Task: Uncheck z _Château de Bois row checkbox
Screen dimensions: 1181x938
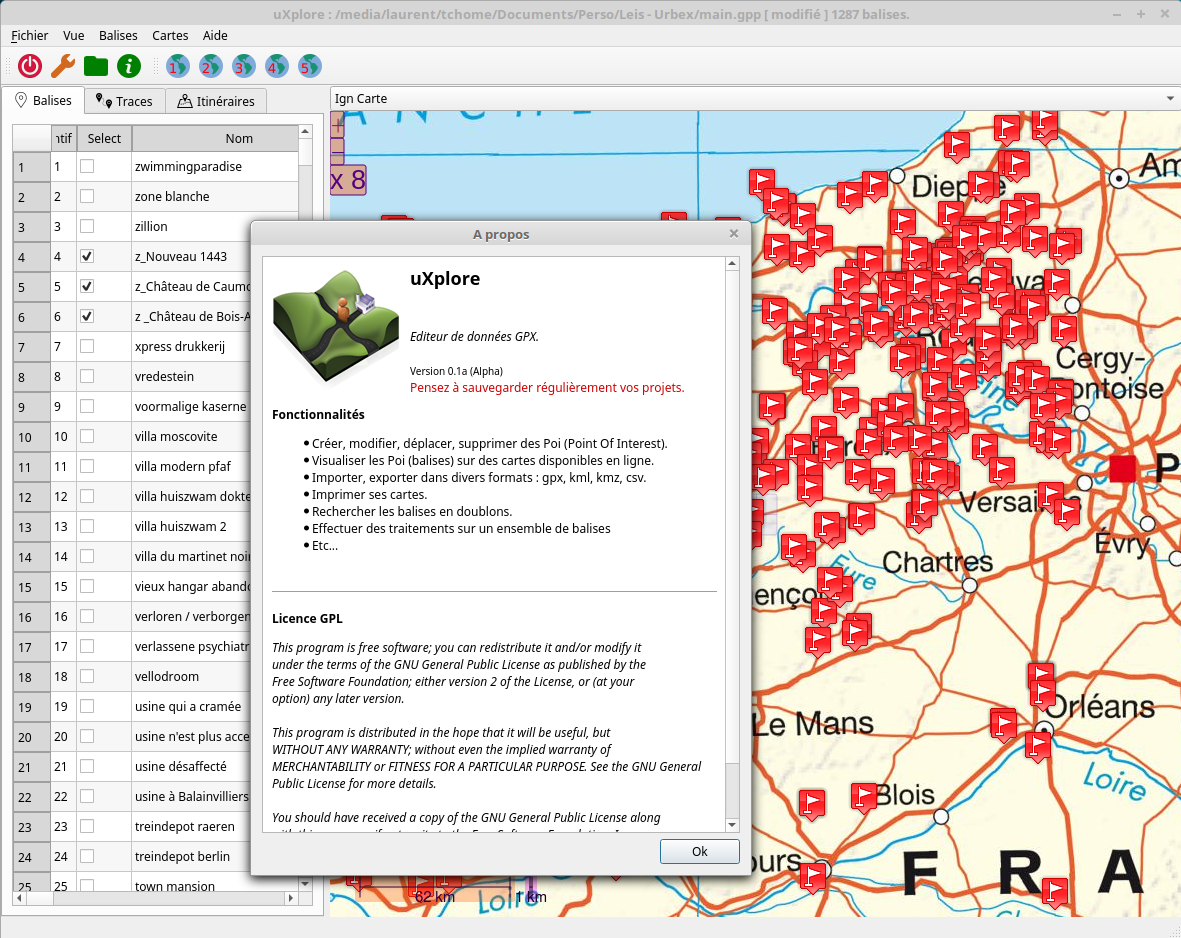Action: point(87,316)
